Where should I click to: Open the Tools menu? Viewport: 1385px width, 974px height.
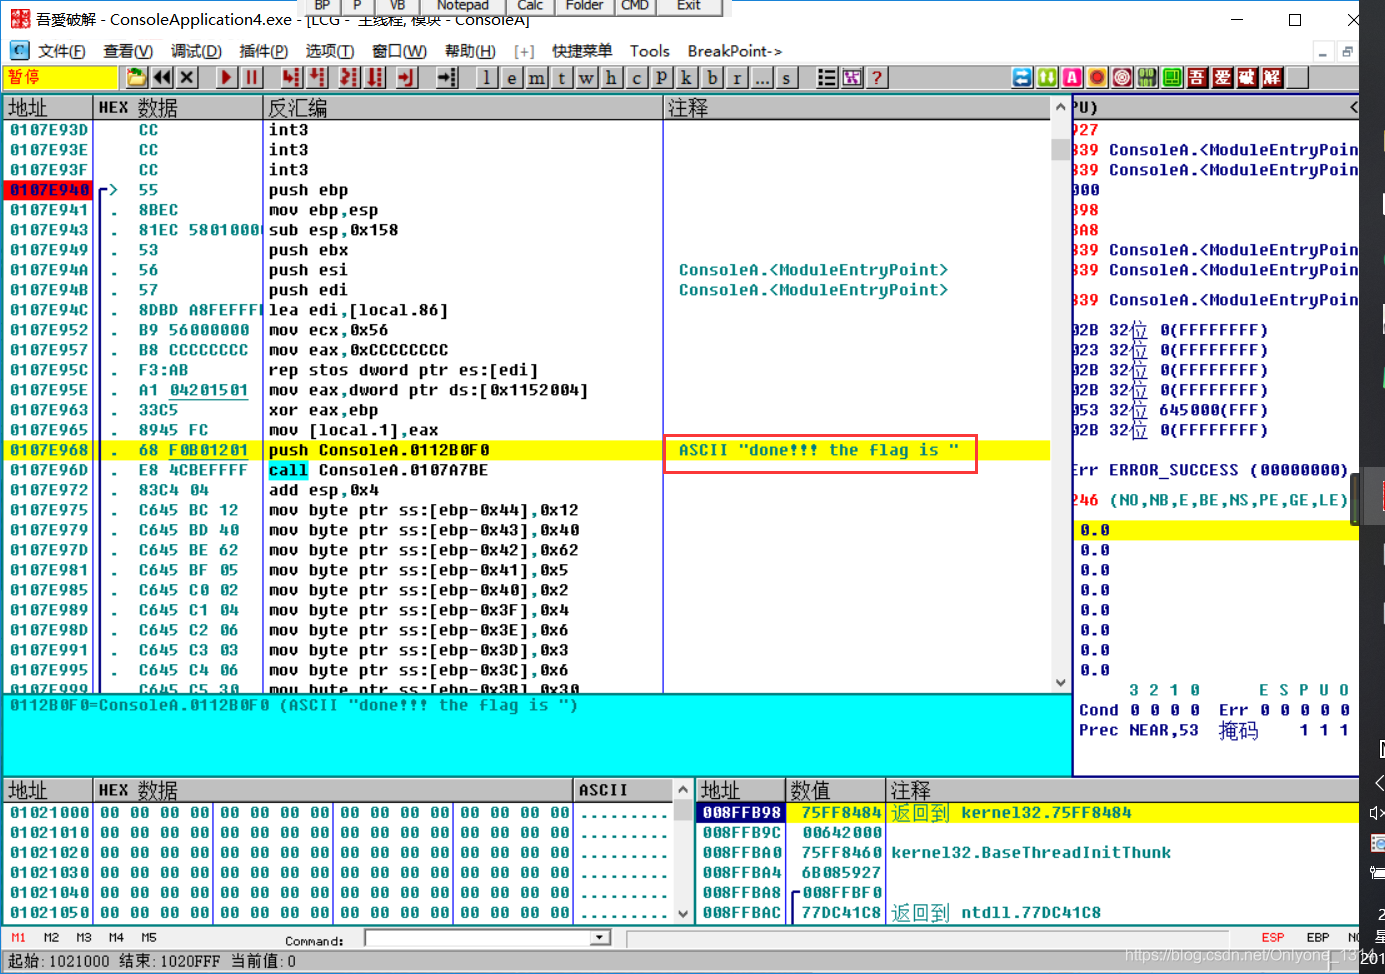(650, 51)
